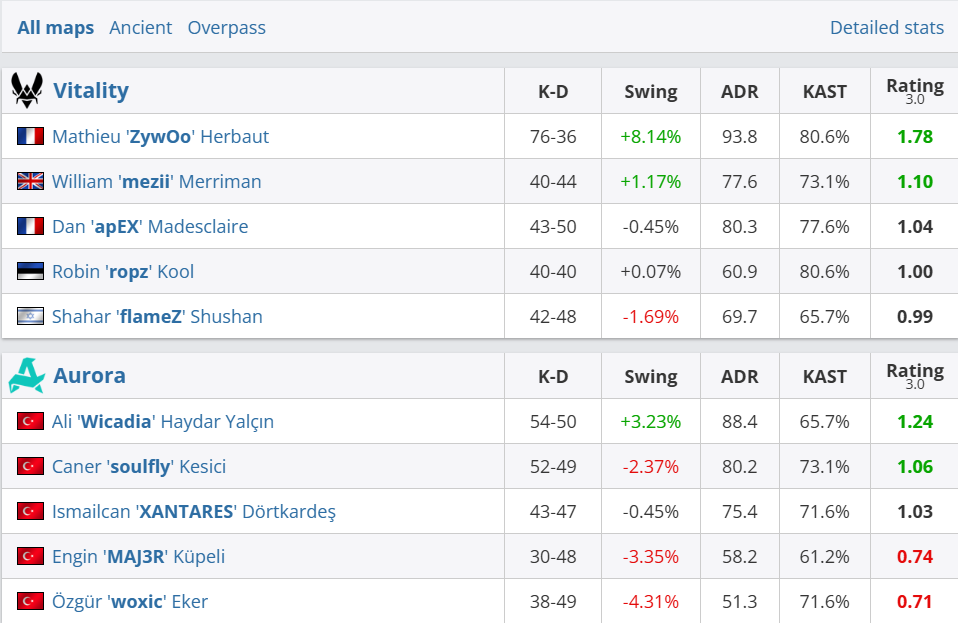Open the Vitality team page link
Screen dimensions: 958x623
pyautogui.click(x=91, y=91)
